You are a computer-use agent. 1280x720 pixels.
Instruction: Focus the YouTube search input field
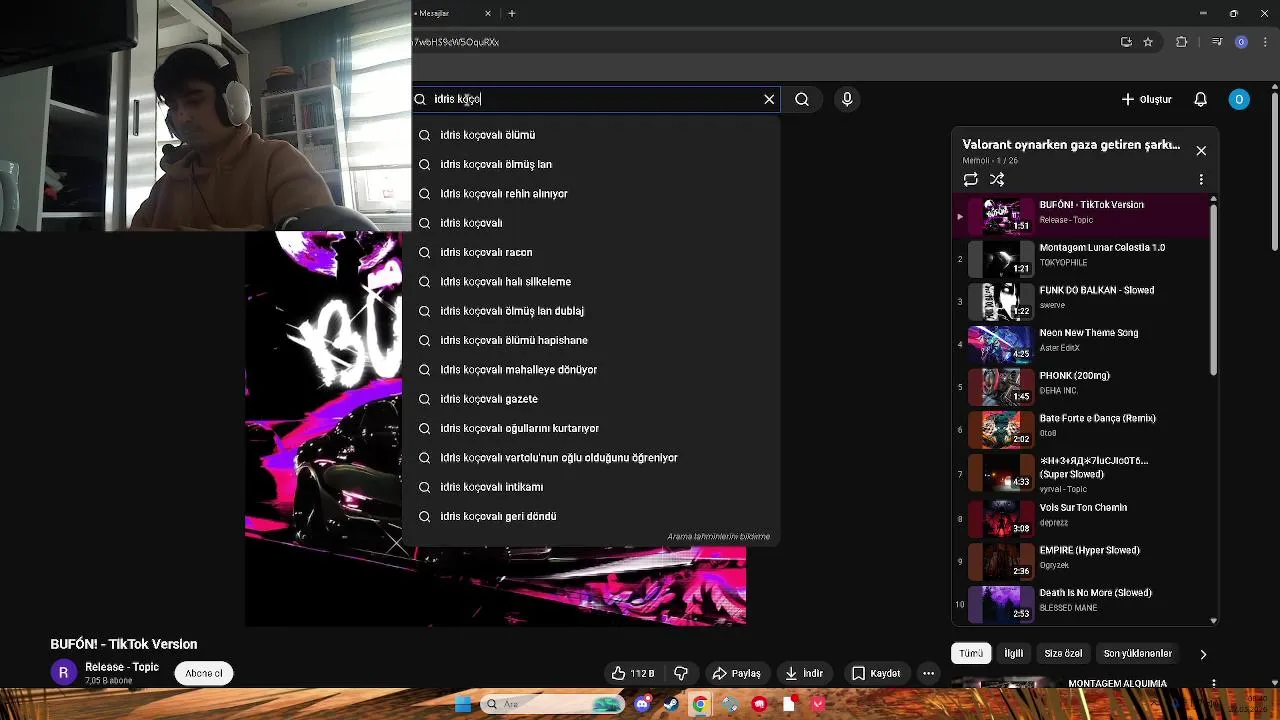pyautogui.click(x=595, y=99)
